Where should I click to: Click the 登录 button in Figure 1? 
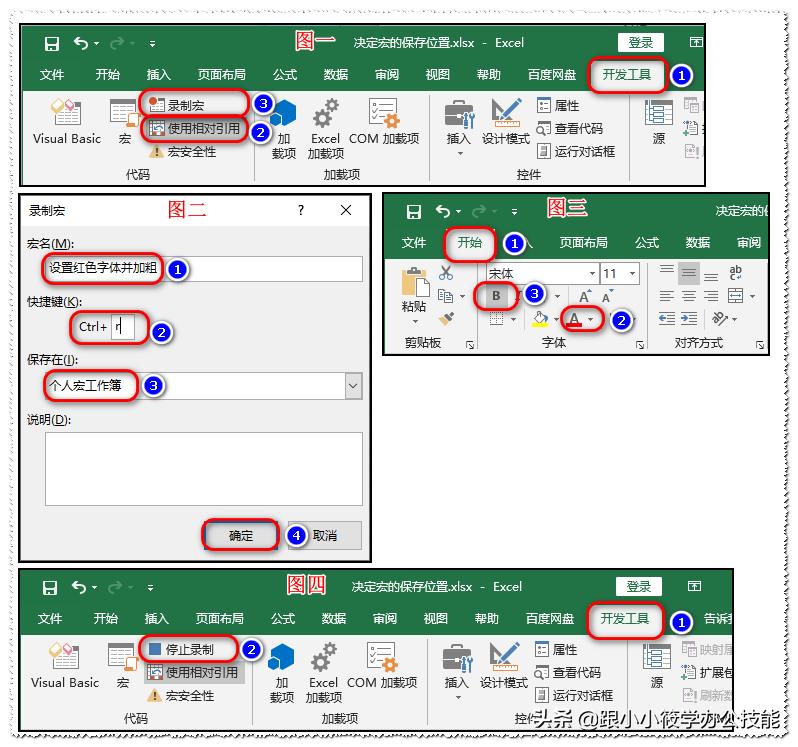[641, 43]
